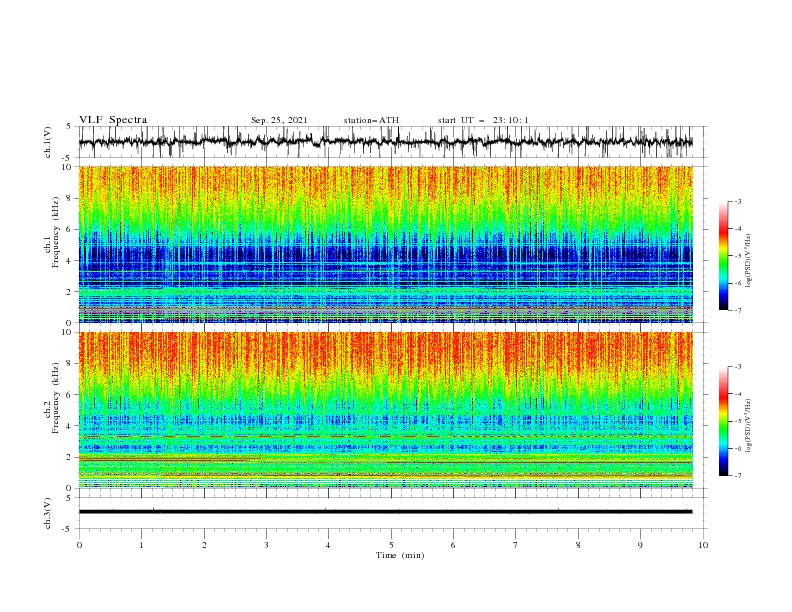Screen dimensions: 792x612
Task: Click the time axis tick '4'
Action: coord(328,545)
